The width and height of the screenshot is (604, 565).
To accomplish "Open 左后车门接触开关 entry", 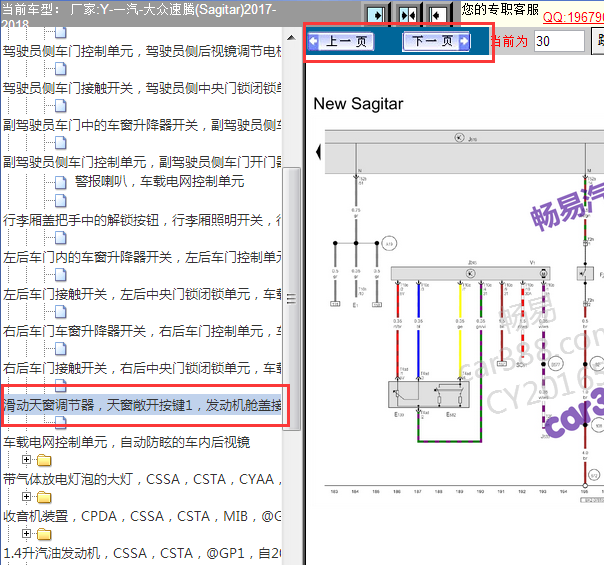I will (x=142, y=294).
